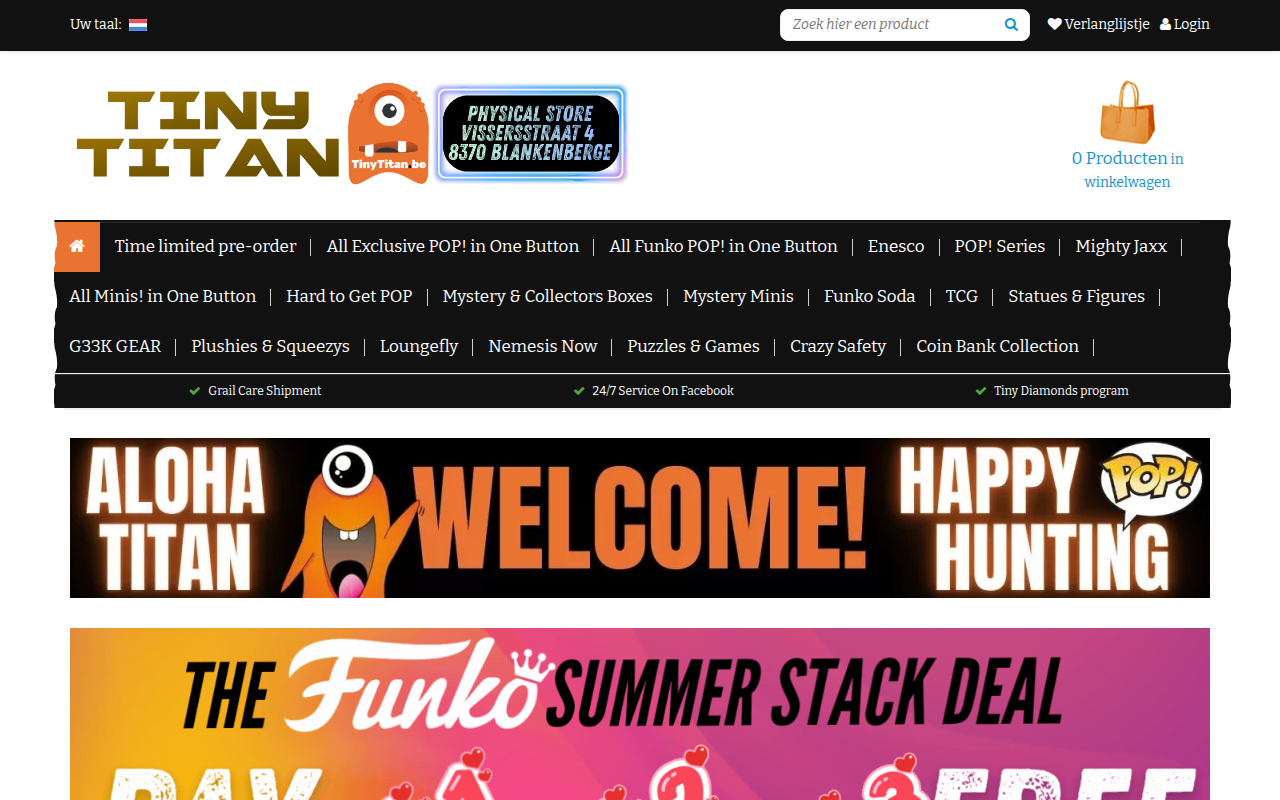Click the orange monster mascot logo
Image resolution: width=1280 pixels, height=800 pixels.
click(388, 134)
